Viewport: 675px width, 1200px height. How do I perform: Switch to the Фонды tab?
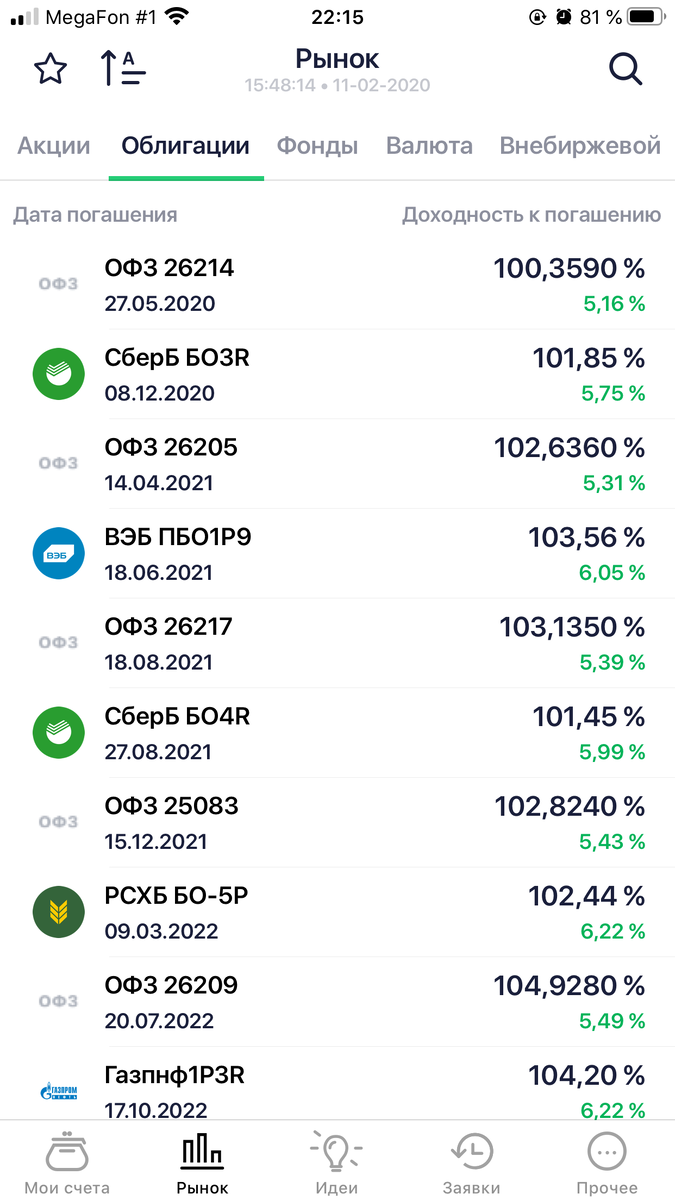click(x=317, y=146)
